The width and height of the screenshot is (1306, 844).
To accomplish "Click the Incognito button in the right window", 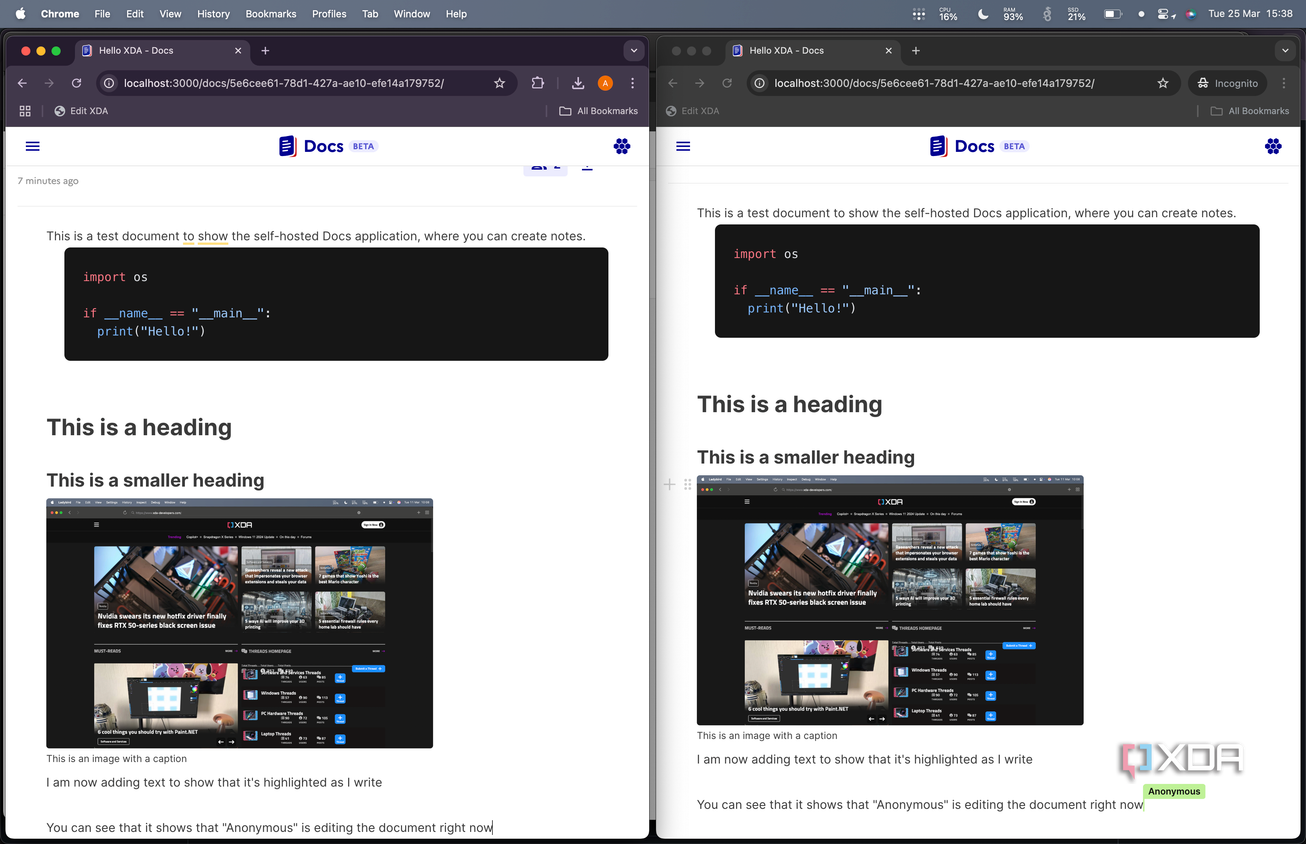I will [1228, 83].
